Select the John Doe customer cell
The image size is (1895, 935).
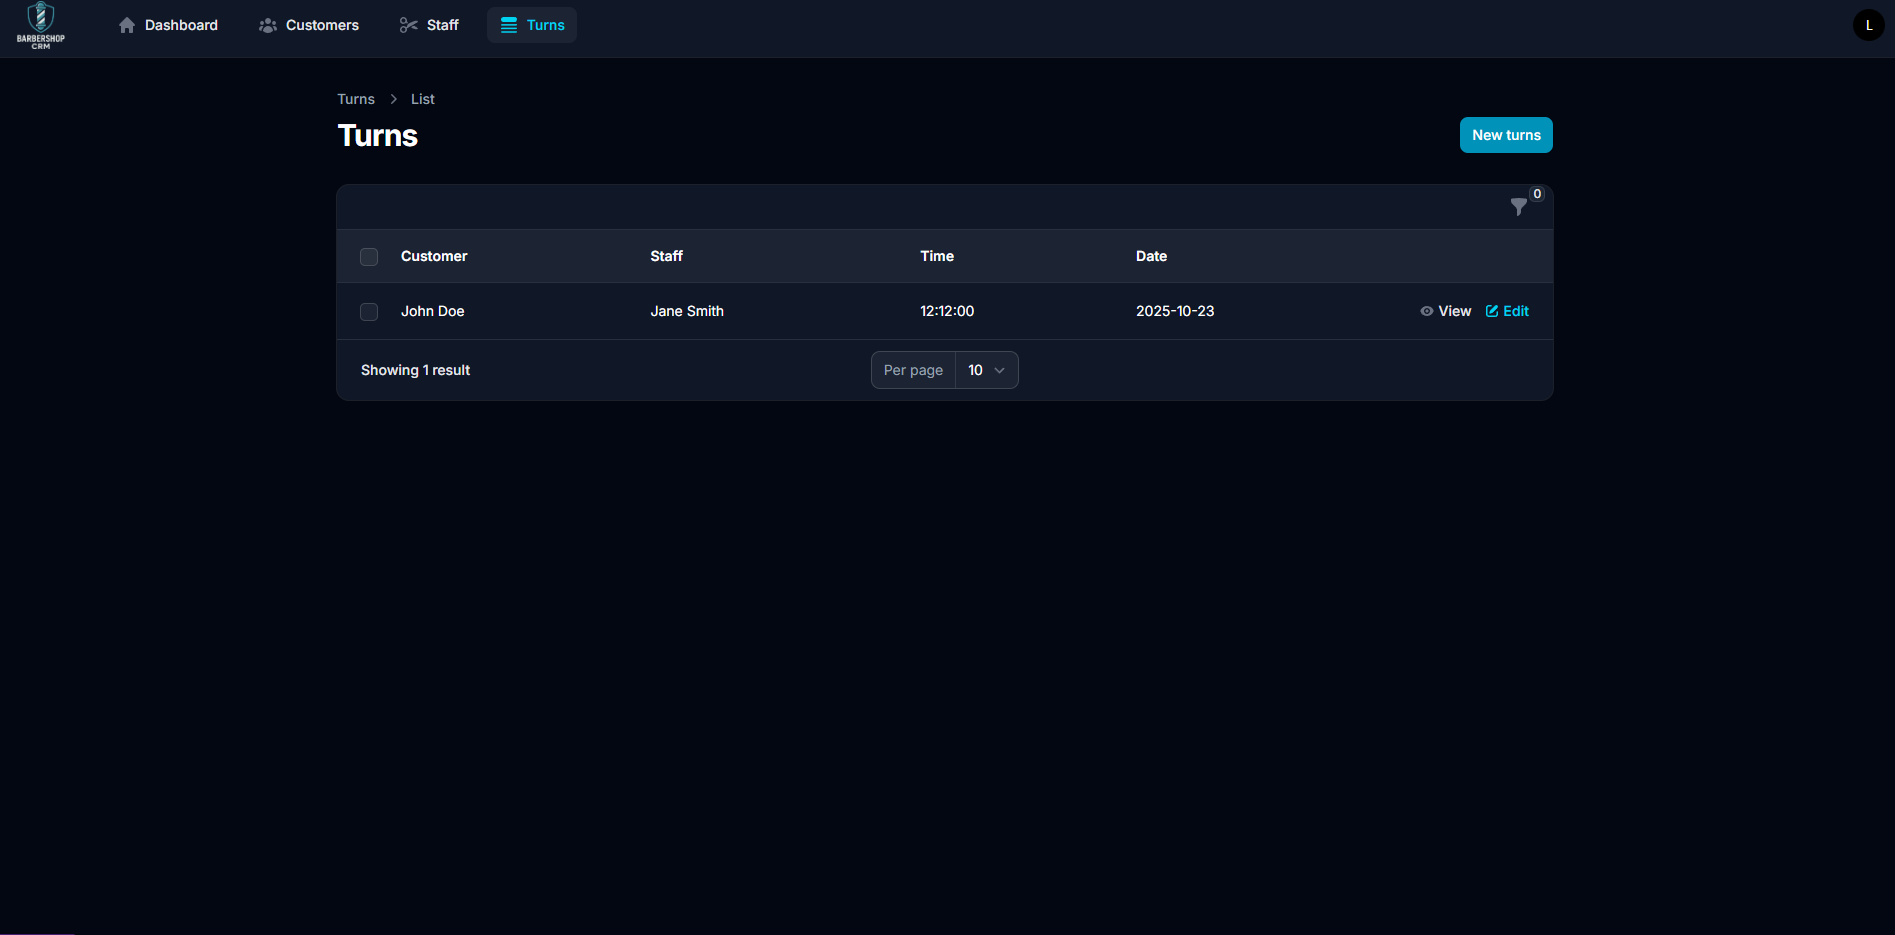tap(432, 311)
